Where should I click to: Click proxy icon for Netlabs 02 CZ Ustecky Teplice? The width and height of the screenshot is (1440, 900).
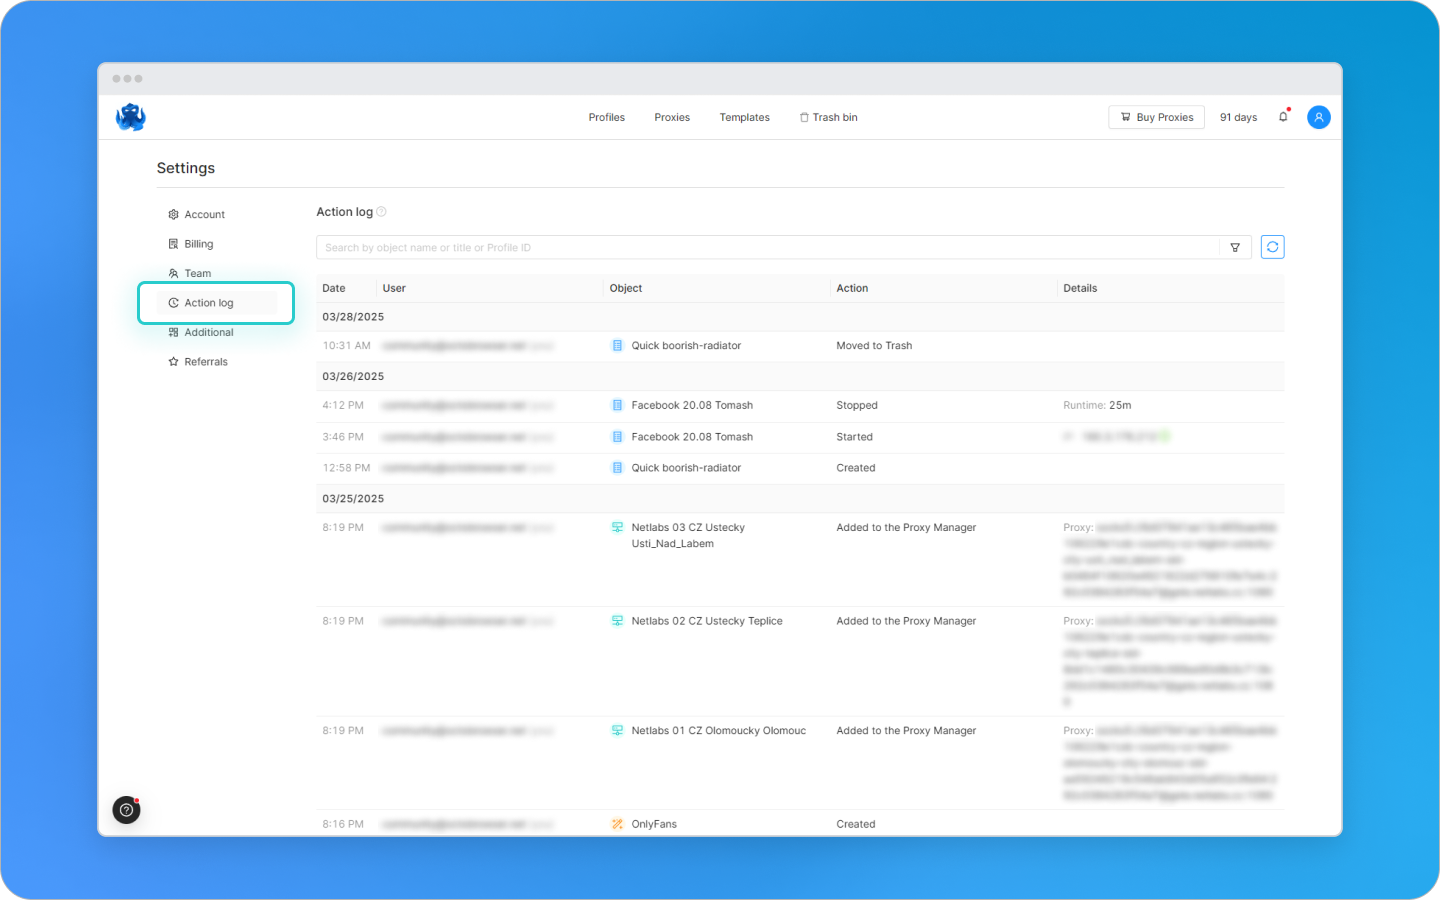pyautogui.click(x=617, y=621)
